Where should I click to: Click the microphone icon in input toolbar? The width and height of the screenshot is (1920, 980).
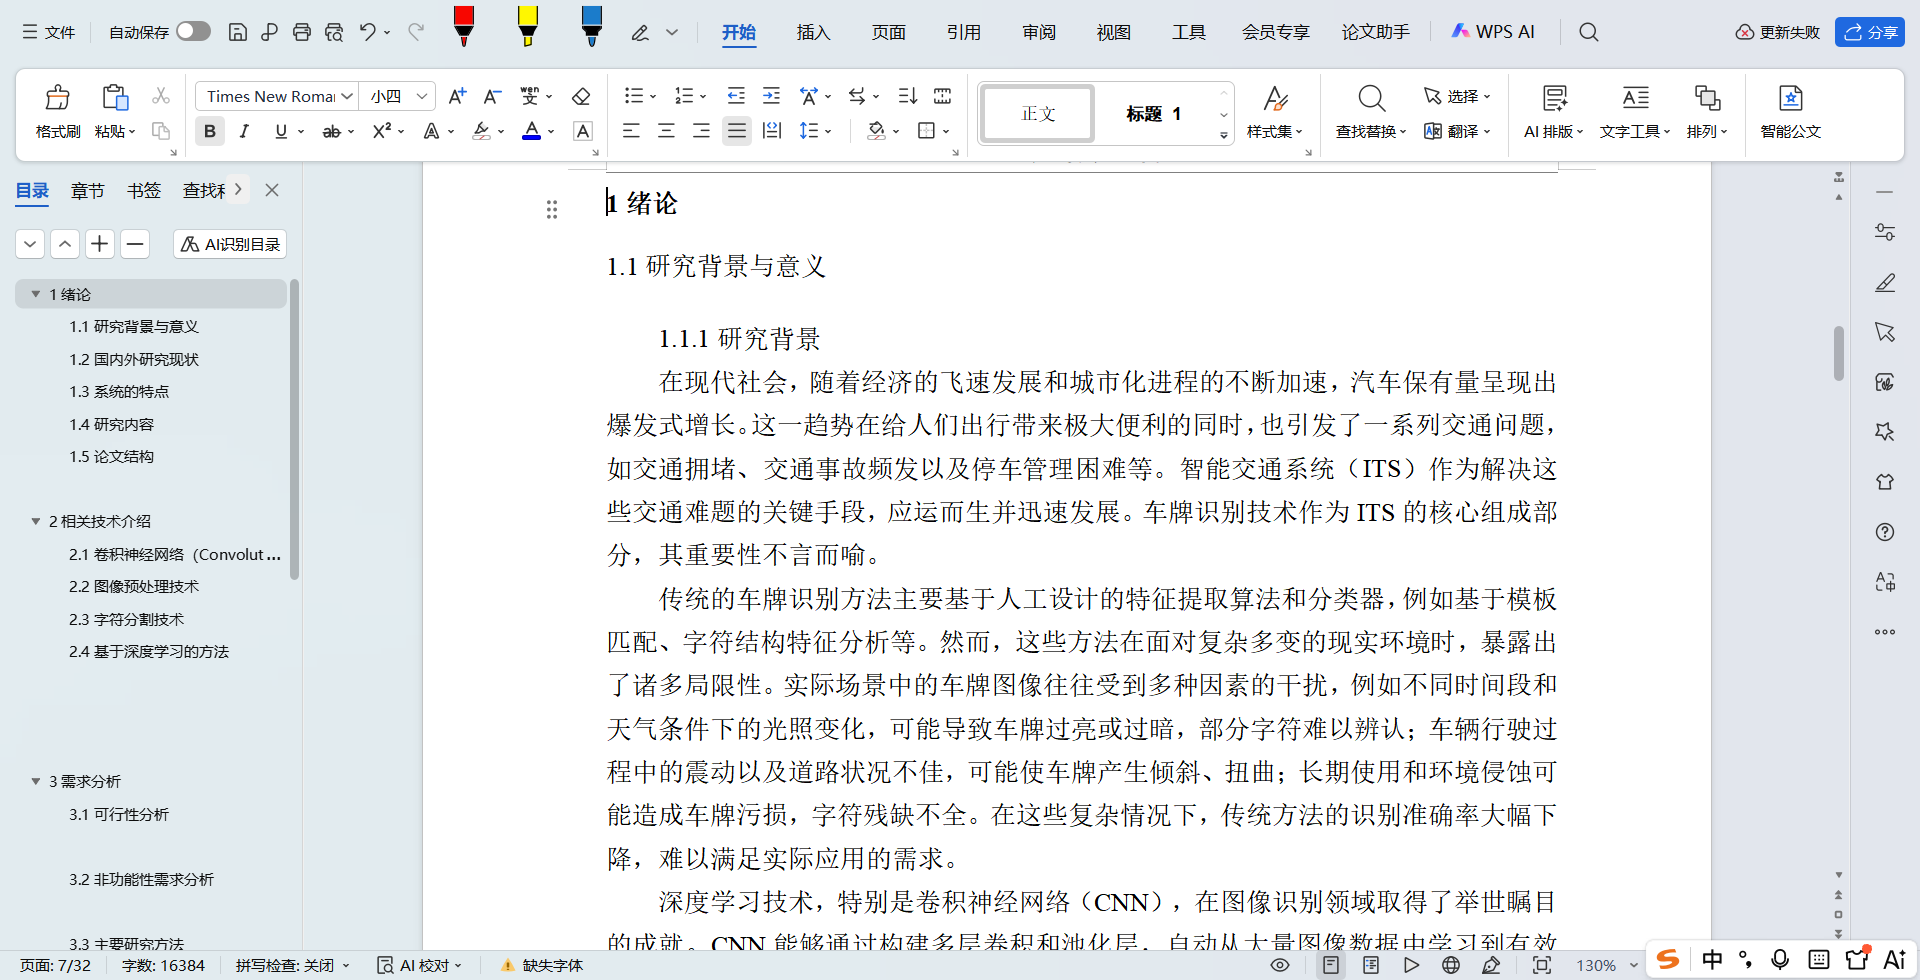point(1780,960)
